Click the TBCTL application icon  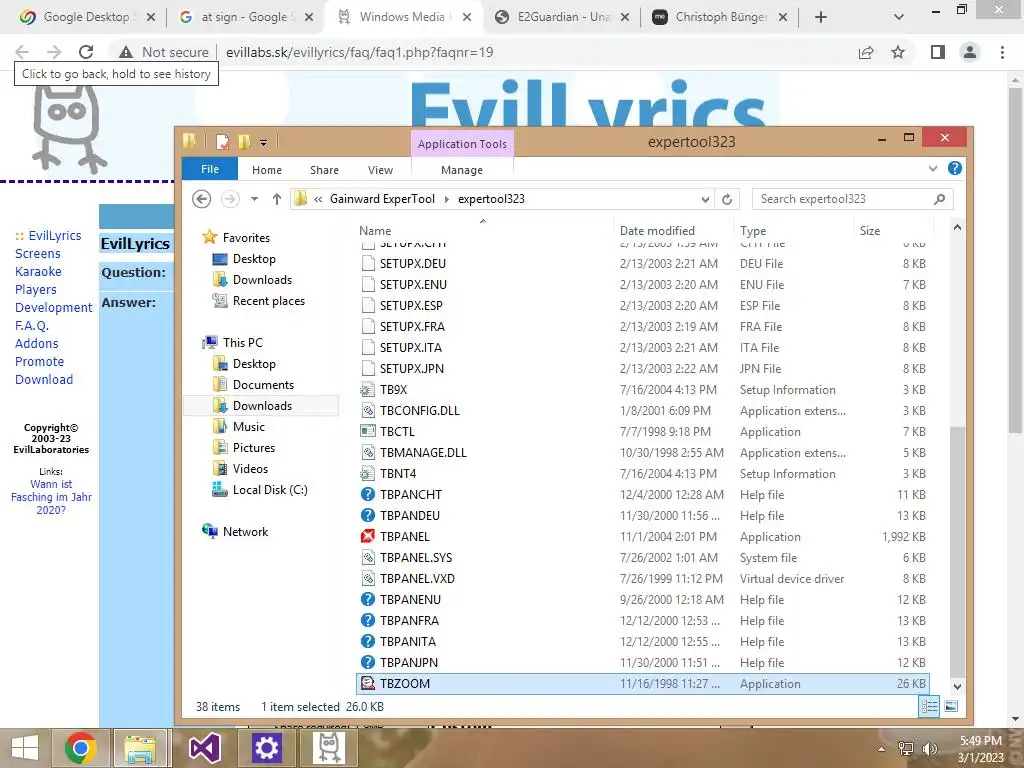368,431
